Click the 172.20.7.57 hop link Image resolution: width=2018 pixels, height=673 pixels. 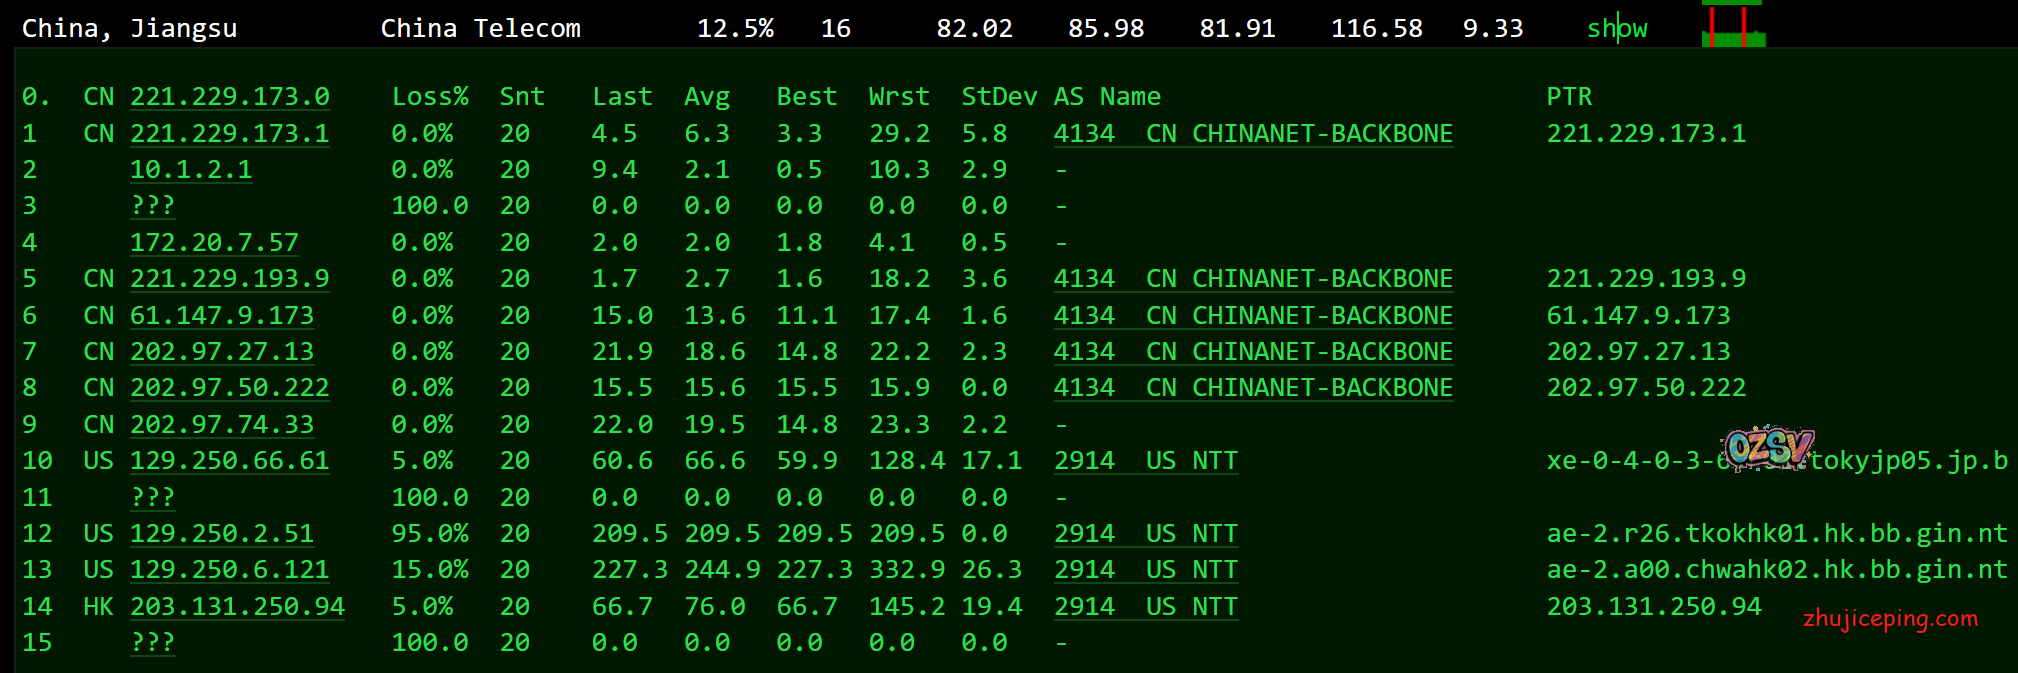coord(214,243)
